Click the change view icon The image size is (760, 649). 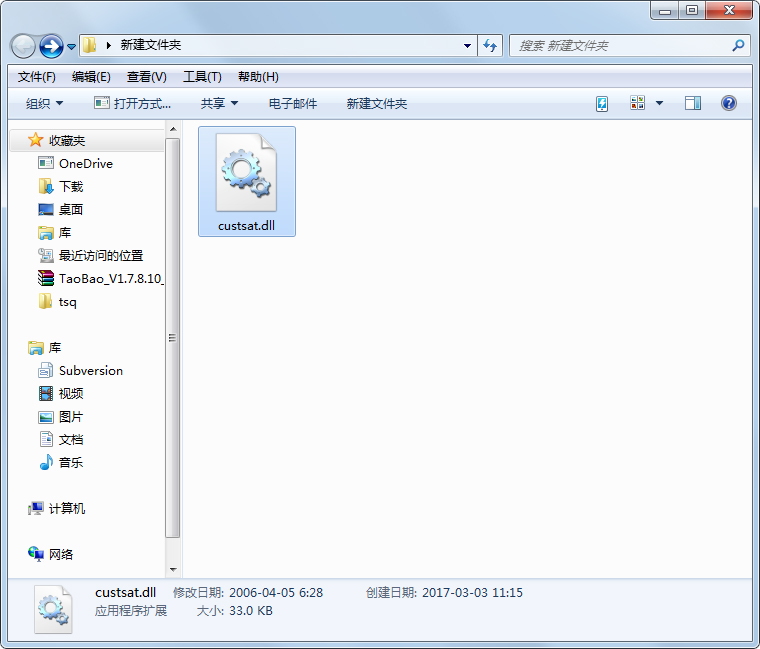637,103
